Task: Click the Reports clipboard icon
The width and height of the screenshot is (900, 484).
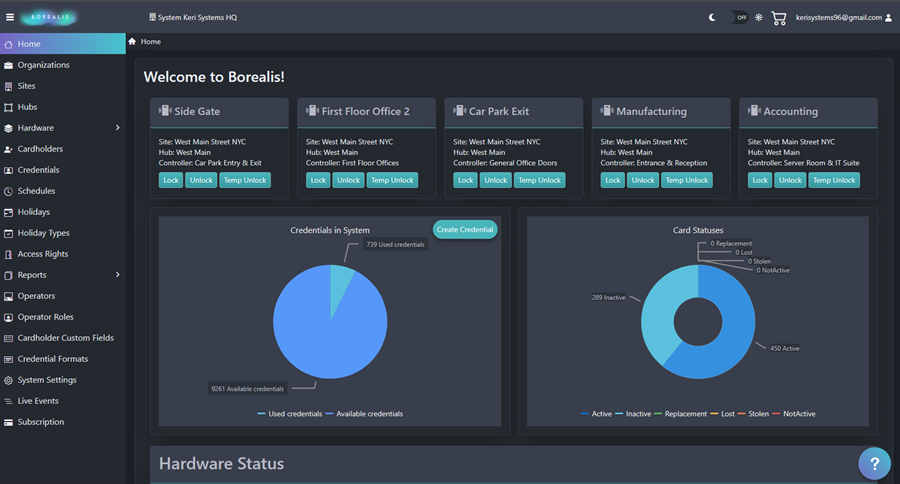Action: point(8,275)
